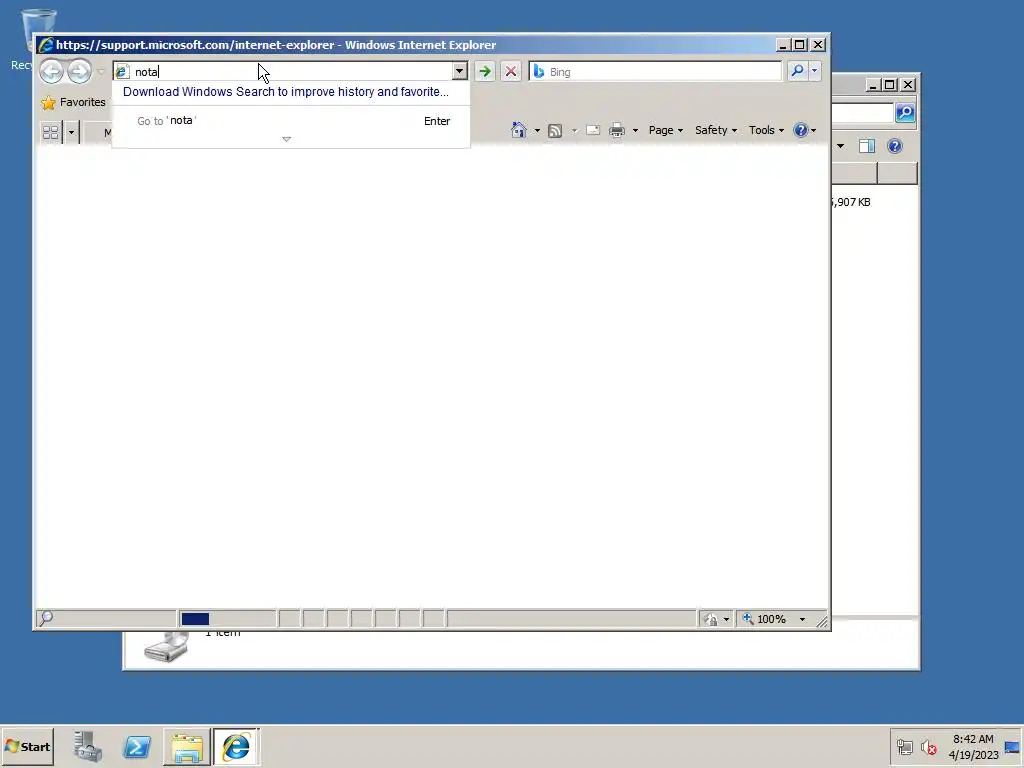This screenshot has height=768, width=1024.
Task: Open the Favorites star button
Action: (73, 103)
